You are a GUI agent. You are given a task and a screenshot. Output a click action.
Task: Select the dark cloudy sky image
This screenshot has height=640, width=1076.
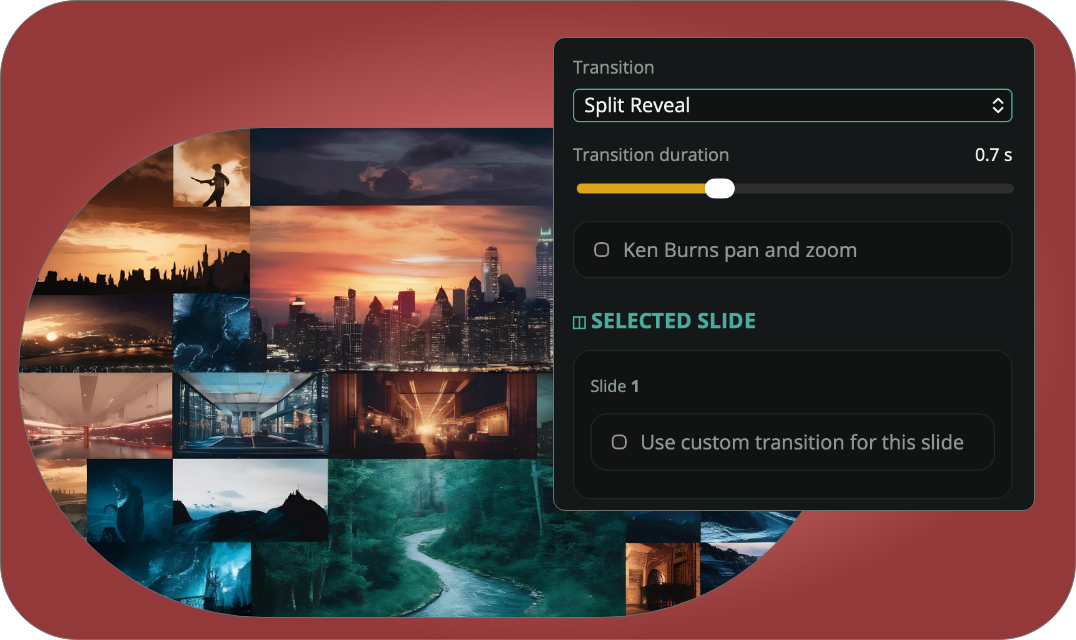[401, 167]
